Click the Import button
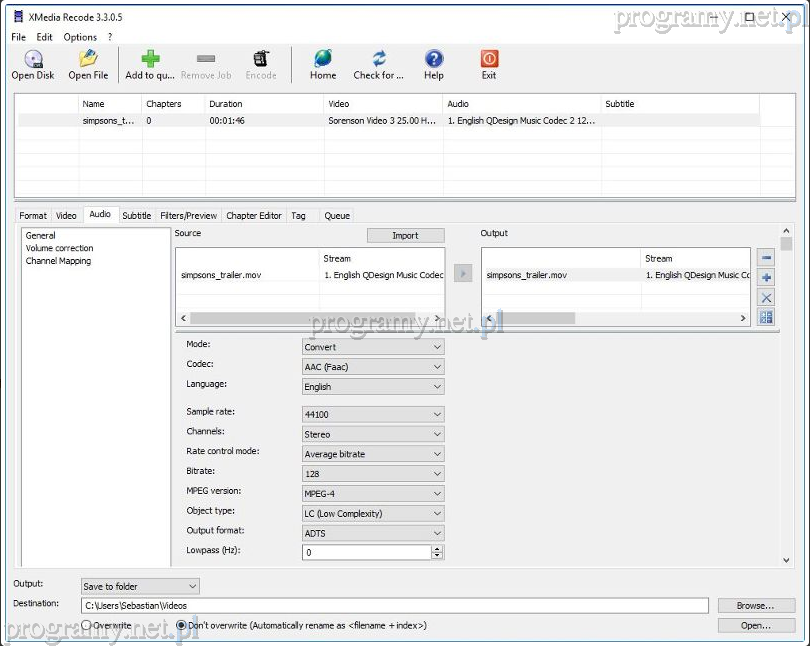The width and height of the screenshot is (810, 646). point(405,236)
